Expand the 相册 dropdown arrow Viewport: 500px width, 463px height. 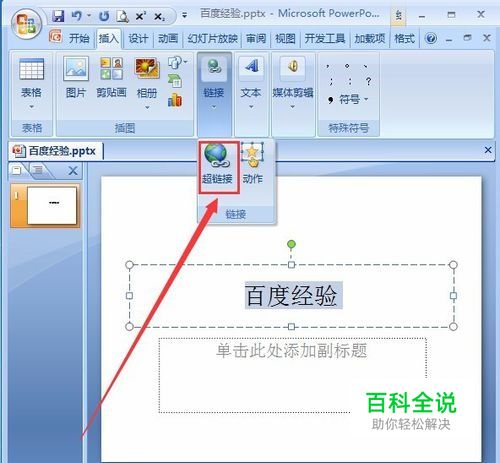click(x=147, y=108)
